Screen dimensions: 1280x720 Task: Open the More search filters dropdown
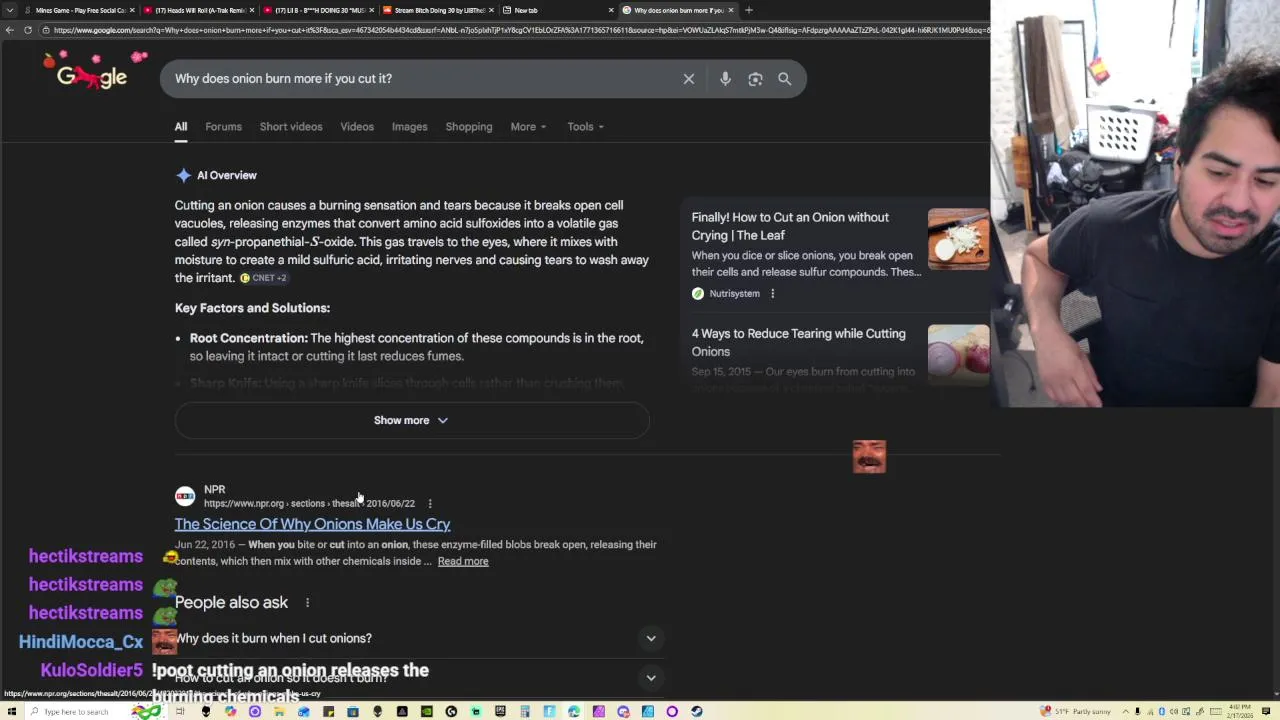point(528,127)
